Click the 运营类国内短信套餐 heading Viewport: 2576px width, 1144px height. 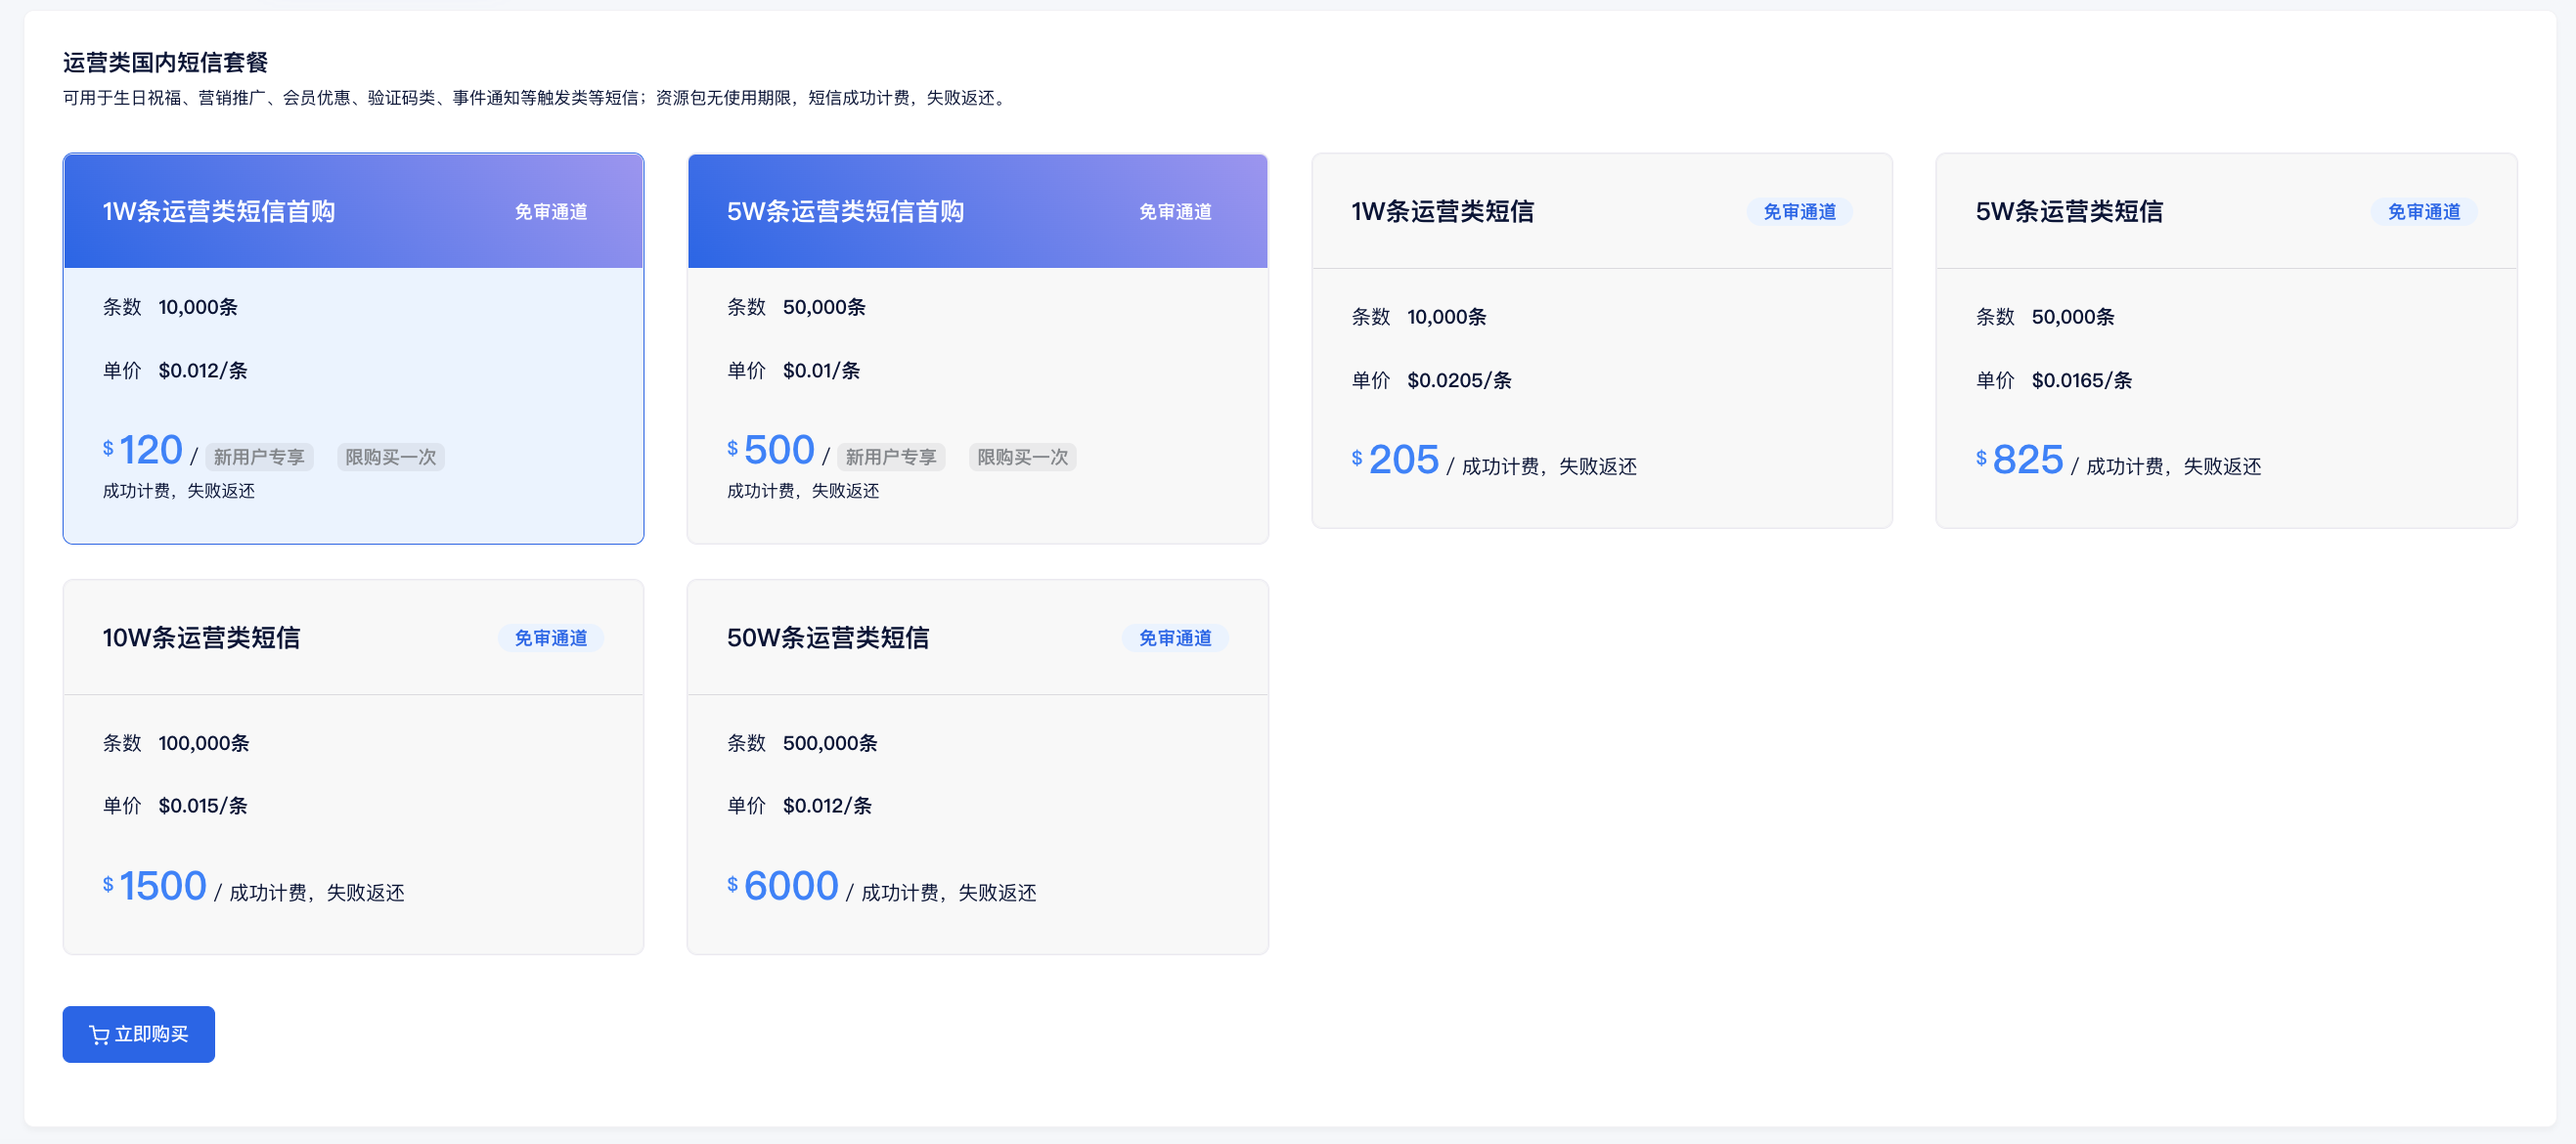pyautogui.click(x=165, y=63)
